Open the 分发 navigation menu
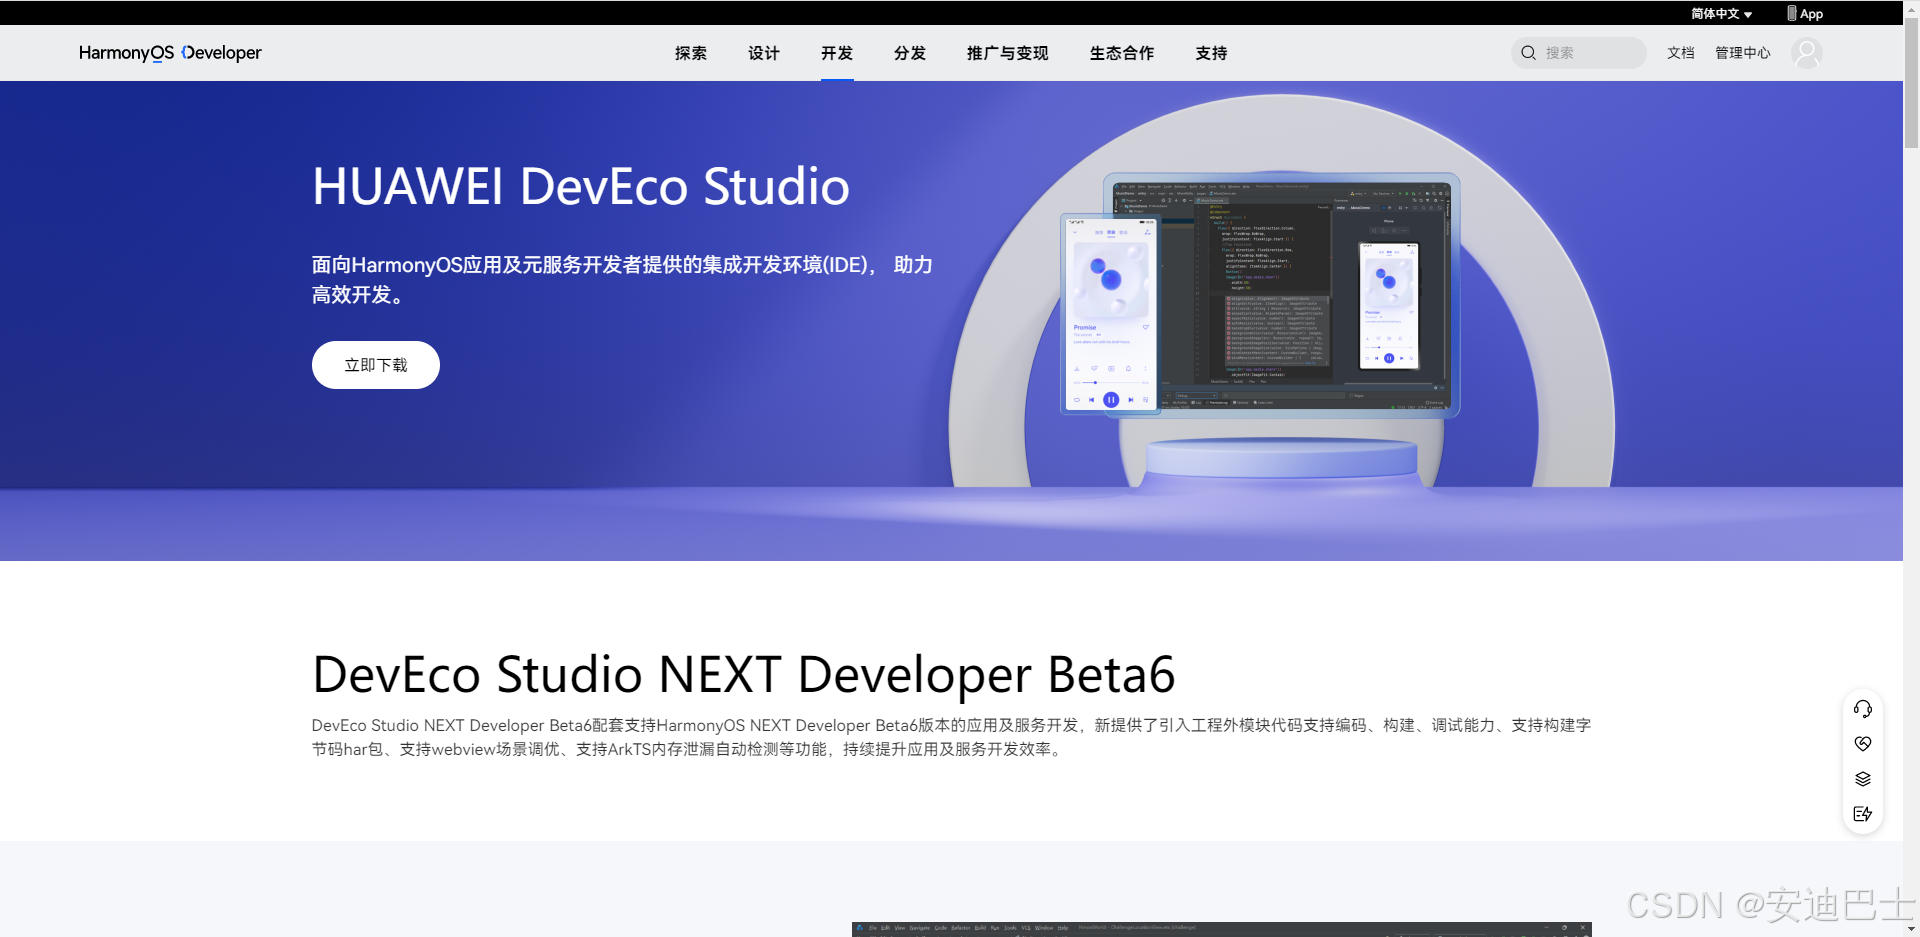Screen dimensions: 1920x937 point(910,53)
